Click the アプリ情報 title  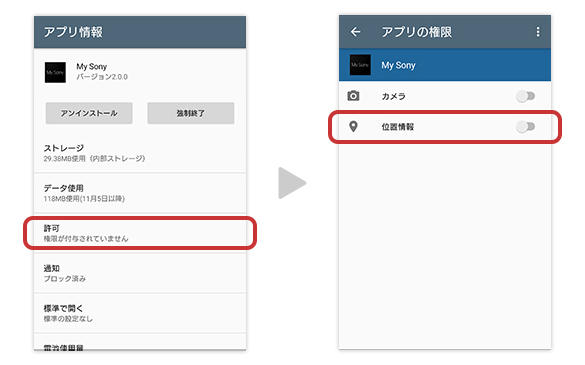[73, 32]
